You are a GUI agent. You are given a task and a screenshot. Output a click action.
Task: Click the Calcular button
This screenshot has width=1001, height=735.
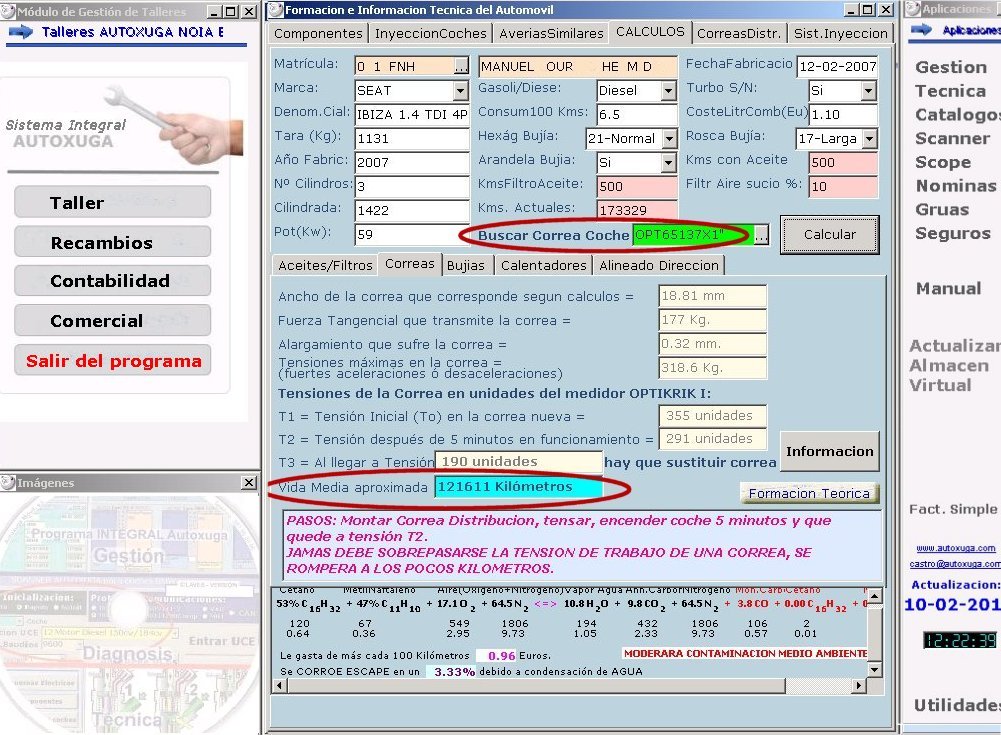coord(829,235)
